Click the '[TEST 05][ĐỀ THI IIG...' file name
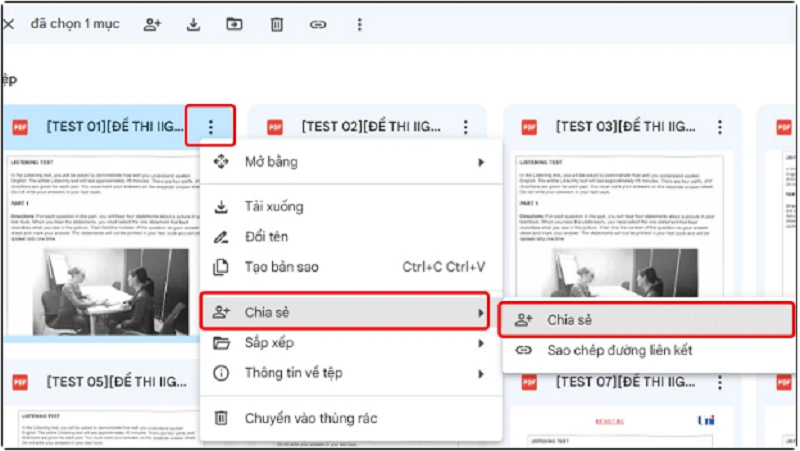This screenshot has width=800, height=451. click(x=116, y=382)
